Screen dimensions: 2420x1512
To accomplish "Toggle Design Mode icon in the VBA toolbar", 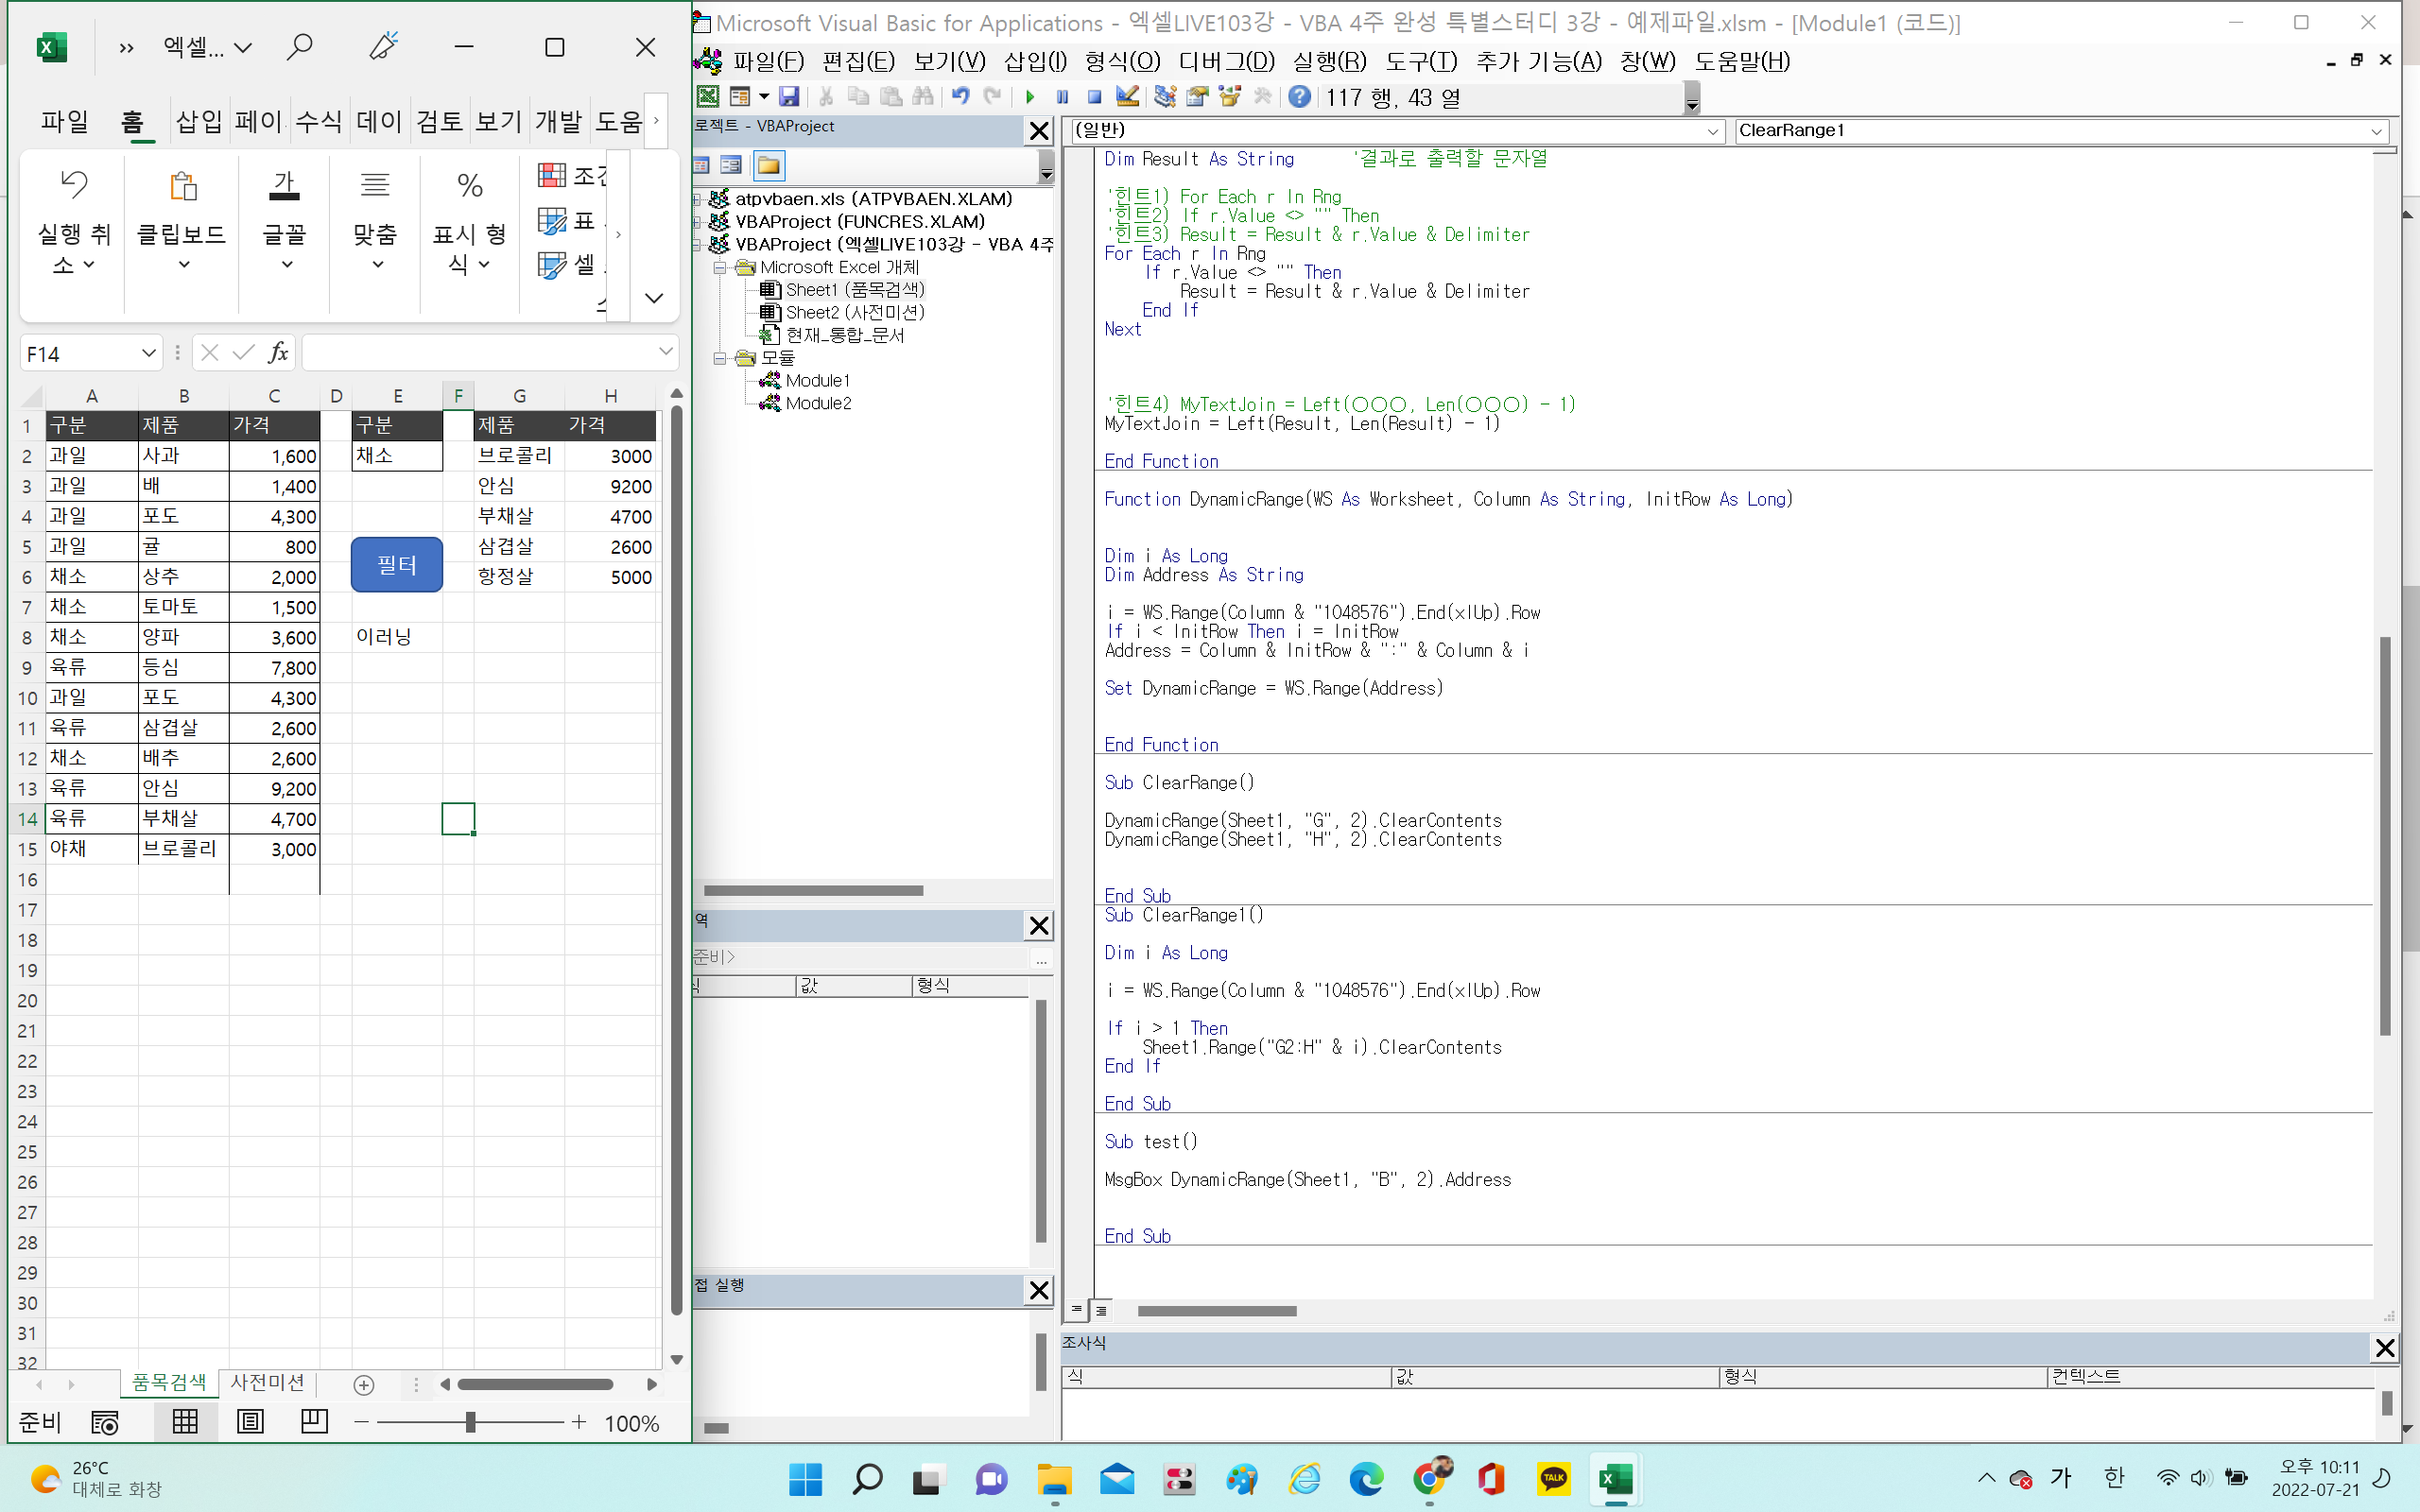I will pyautogui.click(x=1127, y=97).
